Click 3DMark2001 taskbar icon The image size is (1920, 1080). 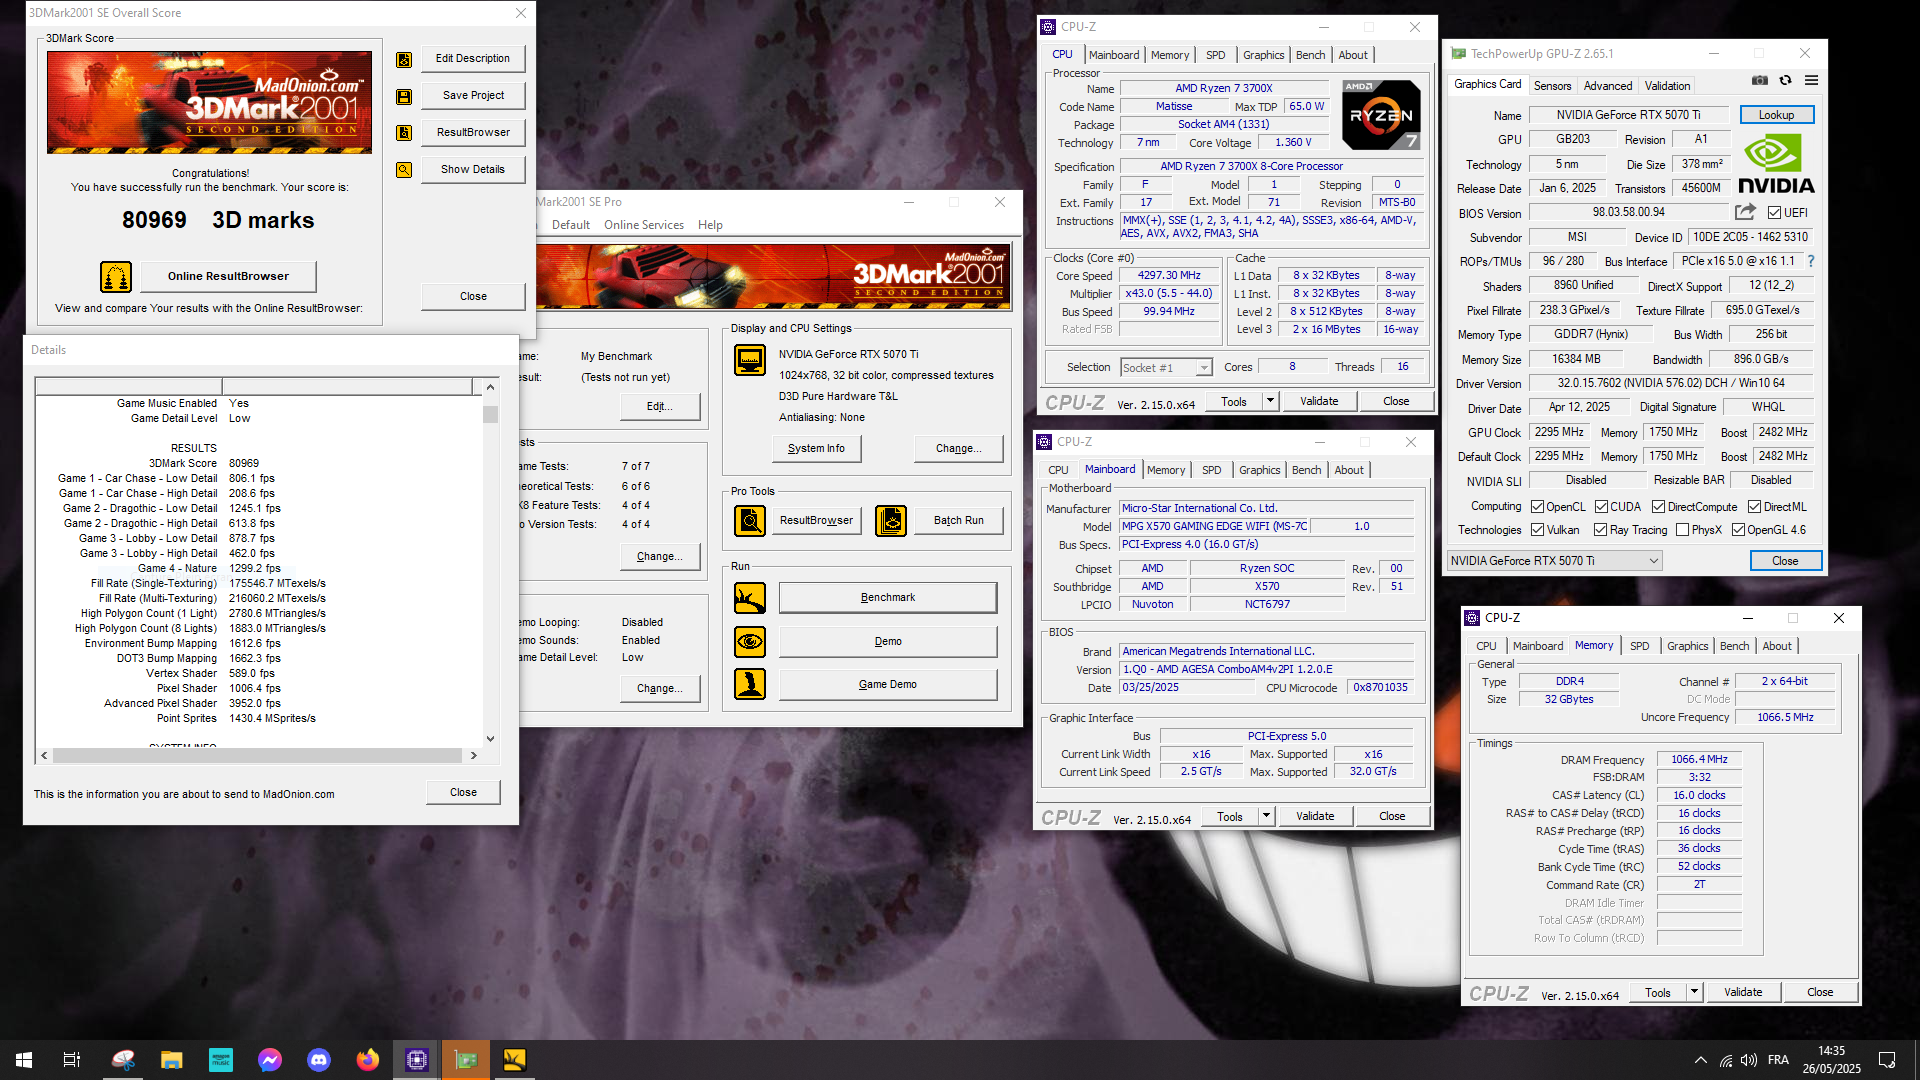(515, 1060)
